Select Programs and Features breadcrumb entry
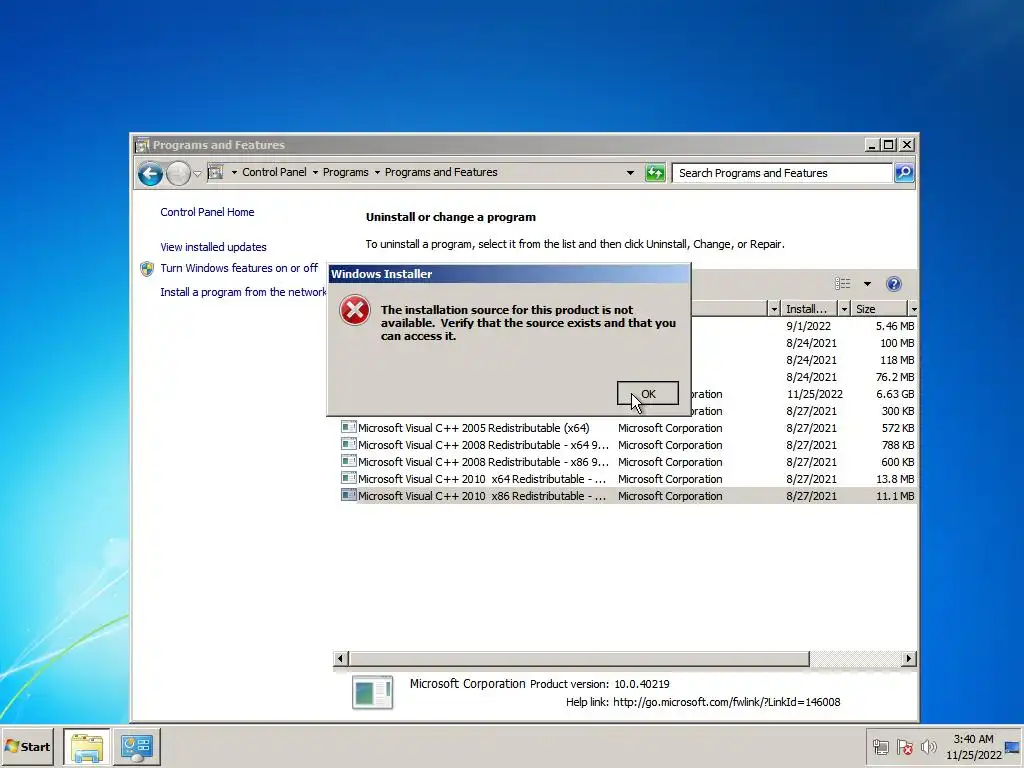Viewport: 1024px width, 768px height. tap(441, 172)
